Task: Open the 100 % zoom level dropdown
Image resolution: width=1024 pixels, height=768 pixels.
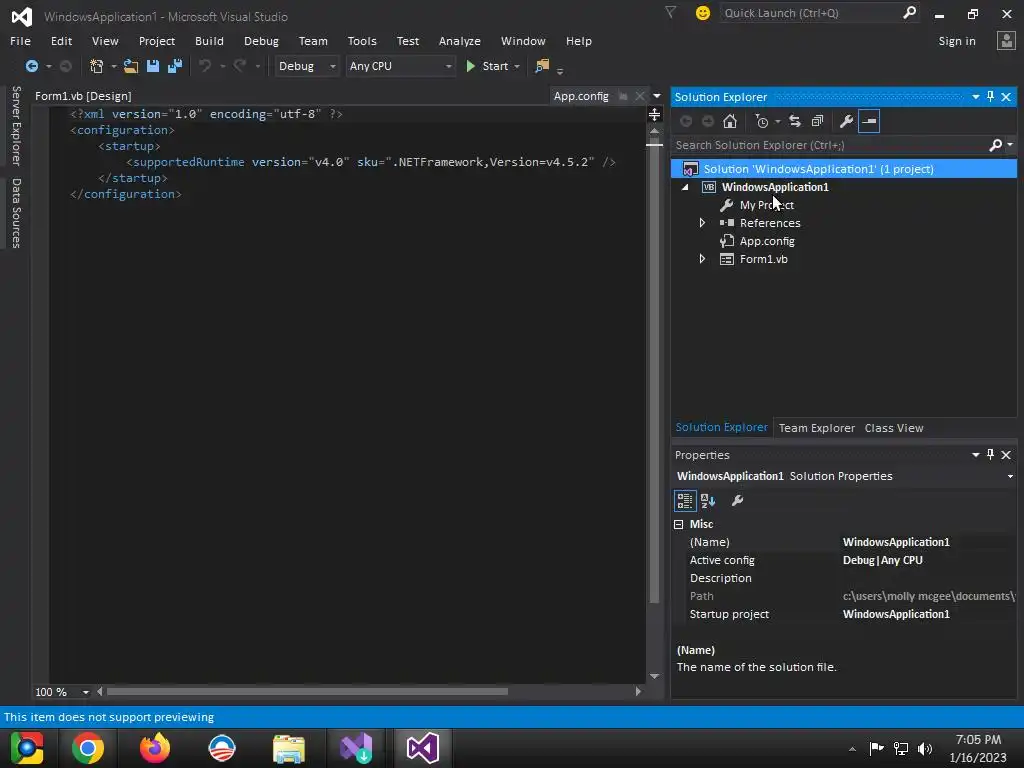Action: pos(86,692)
